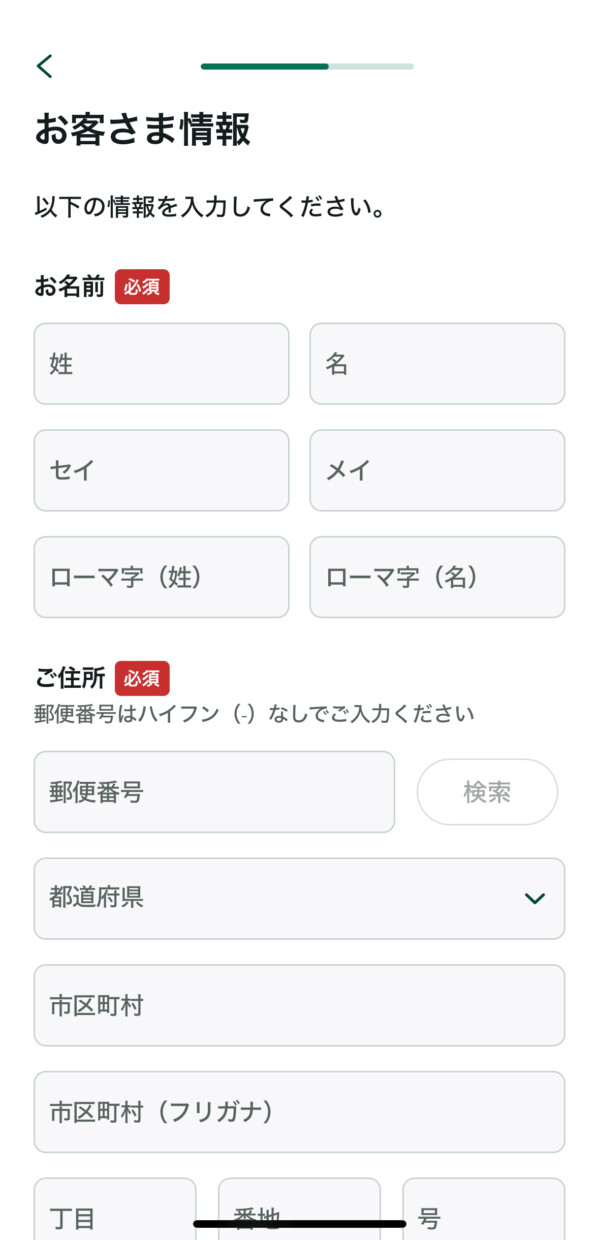
Task: Select the 名 input field
Action: 437,364
